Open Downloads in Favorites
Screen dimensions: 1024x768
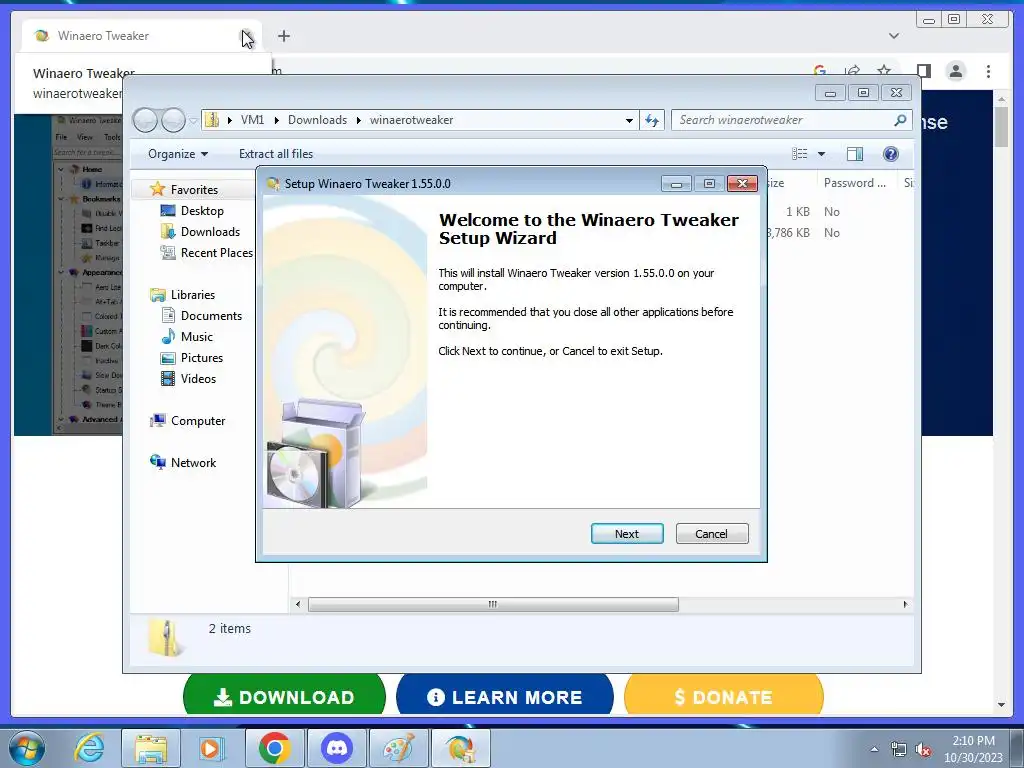click(210, 232)
